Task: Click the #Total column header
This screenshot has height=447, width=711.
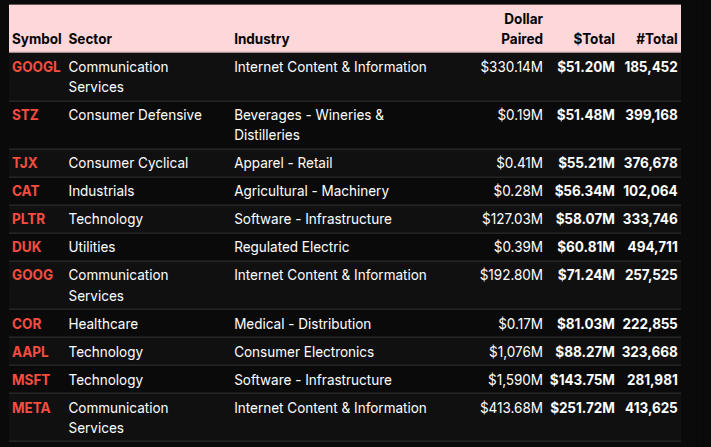Action: [x=657, y=39]
